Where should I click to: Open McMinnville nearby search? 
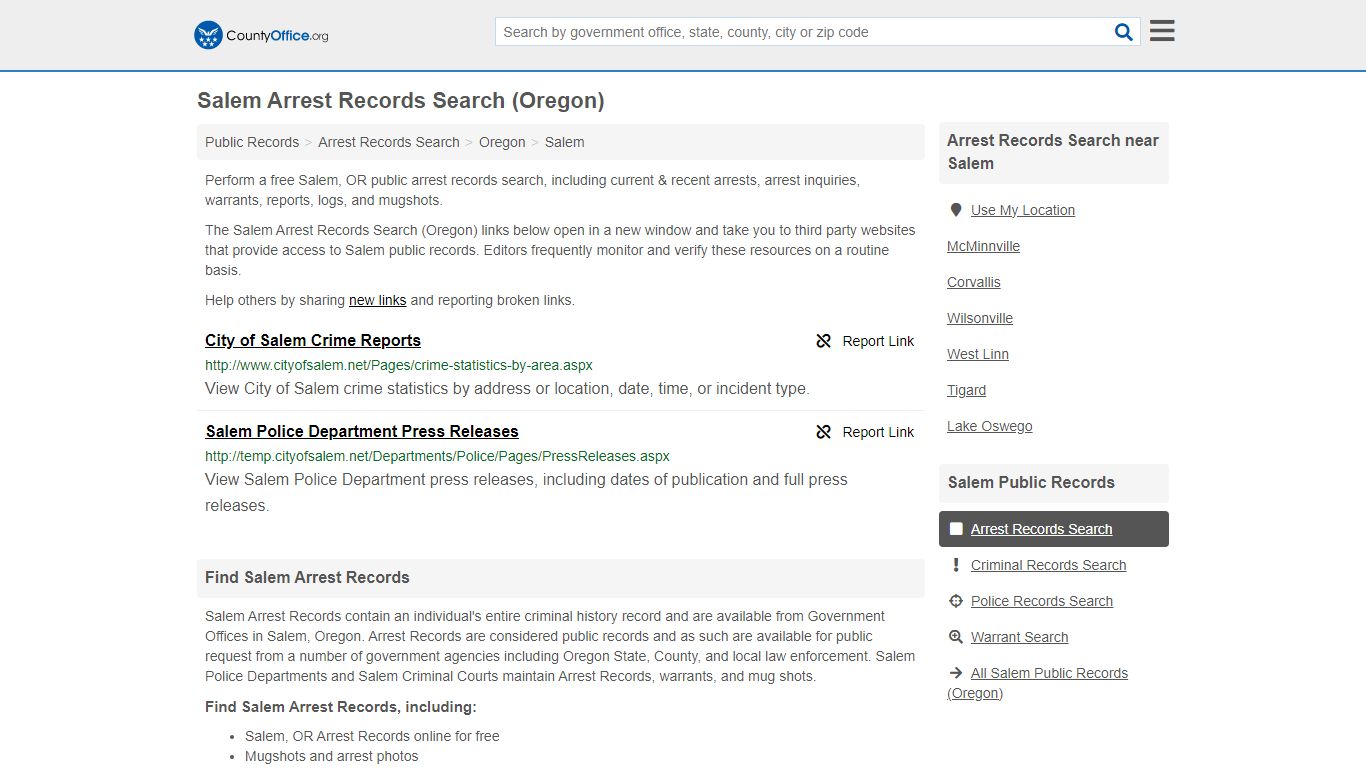(x=984, y=246)
